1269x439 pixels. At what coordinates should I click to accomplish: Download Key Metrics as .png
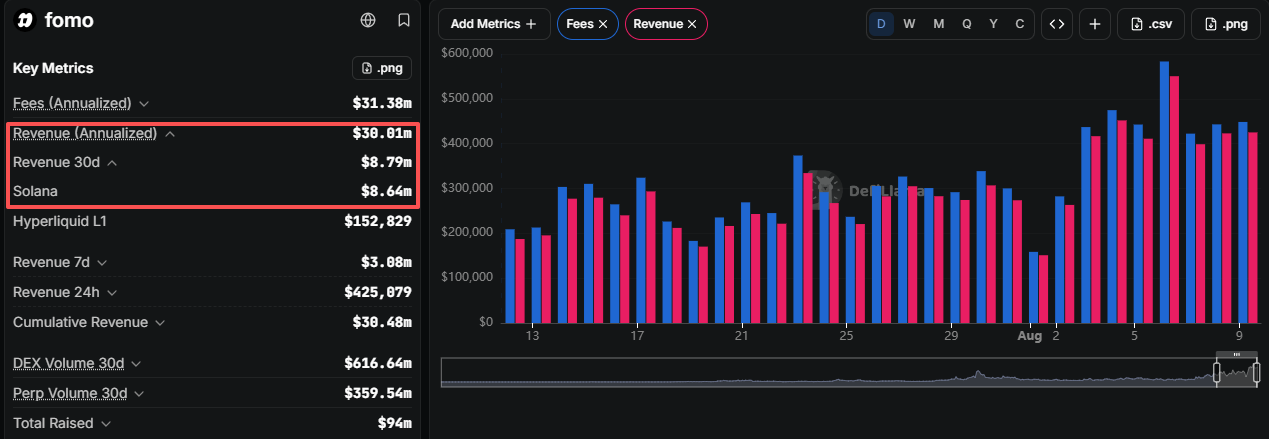382,68
